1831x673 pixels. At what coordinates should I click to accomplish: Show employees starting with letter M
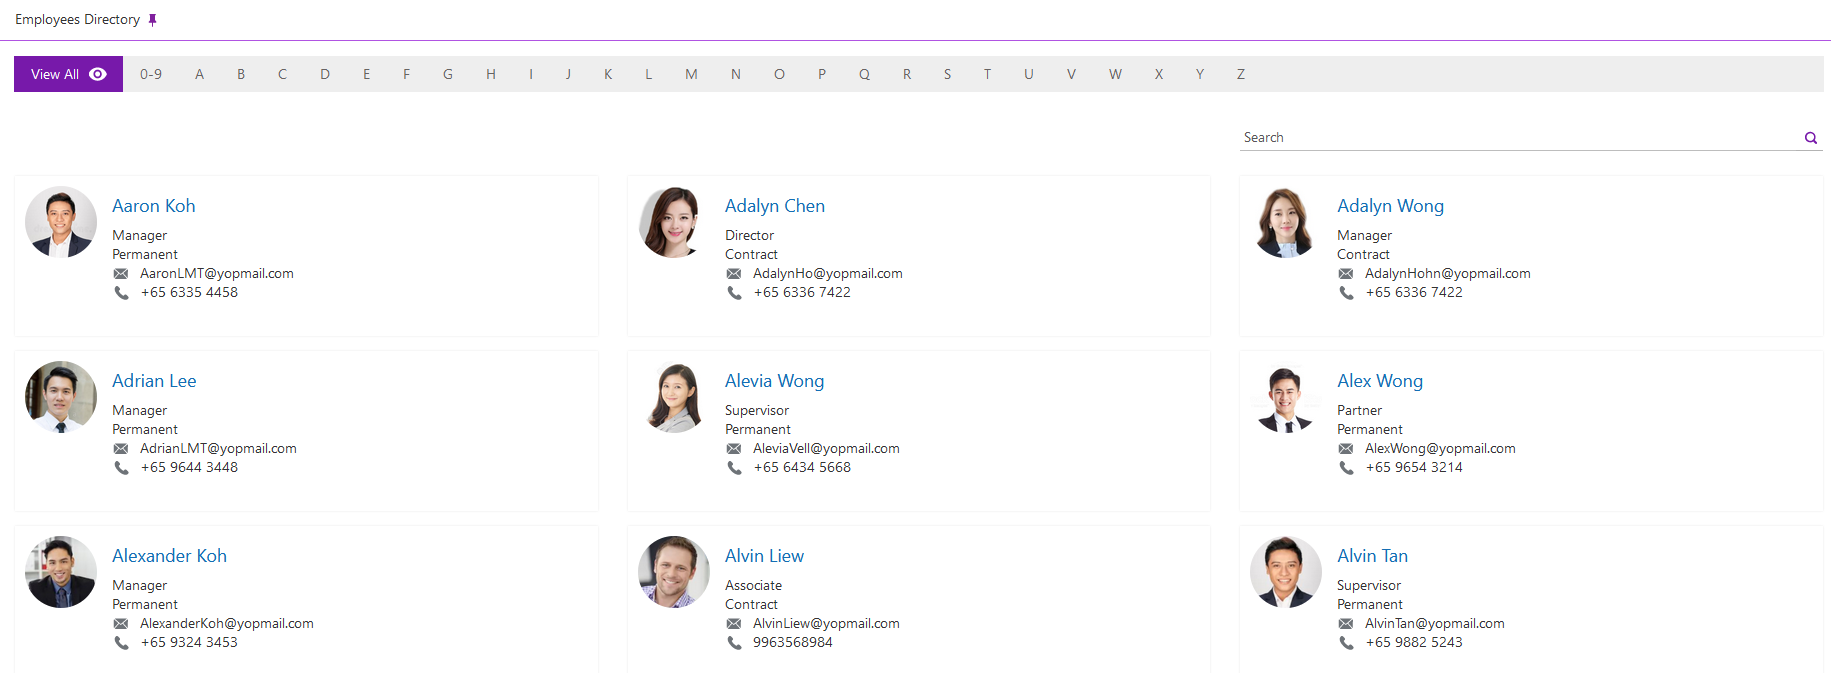(691, 74)
